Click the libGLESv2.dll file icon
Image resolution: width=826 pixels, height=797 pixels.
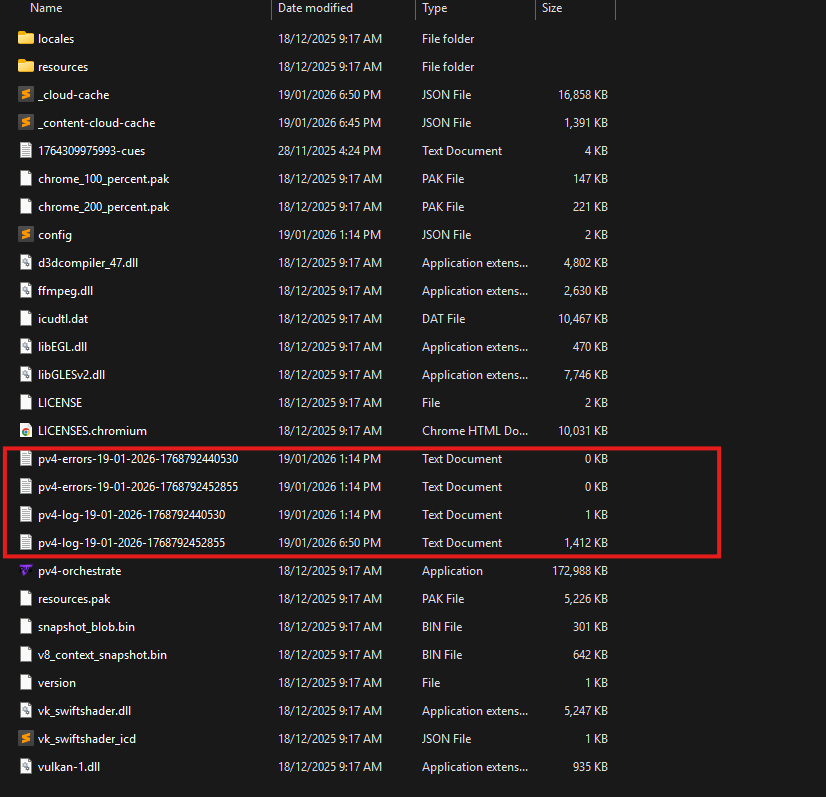[26, 374]
